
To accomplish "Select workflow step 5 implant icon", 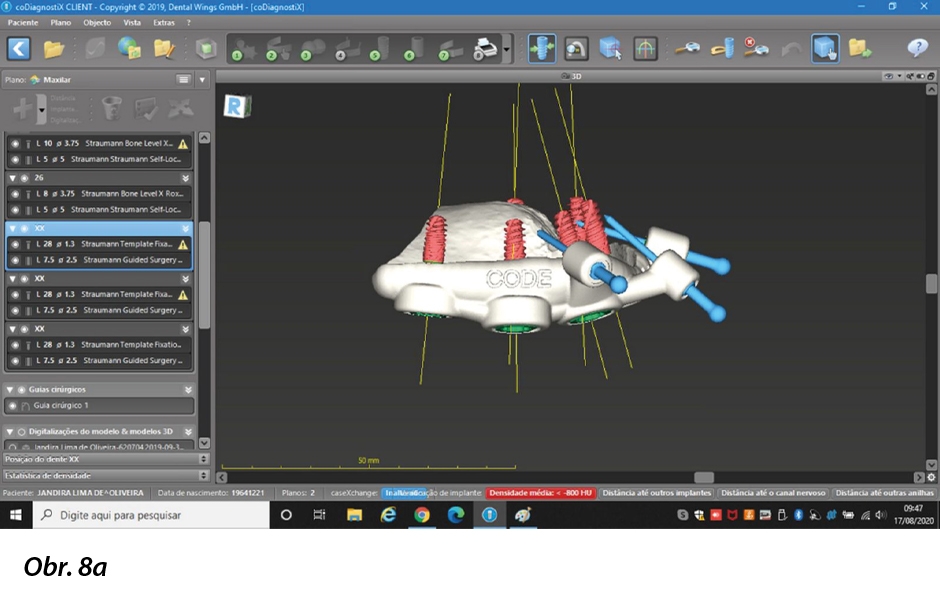I will [381, 49].
